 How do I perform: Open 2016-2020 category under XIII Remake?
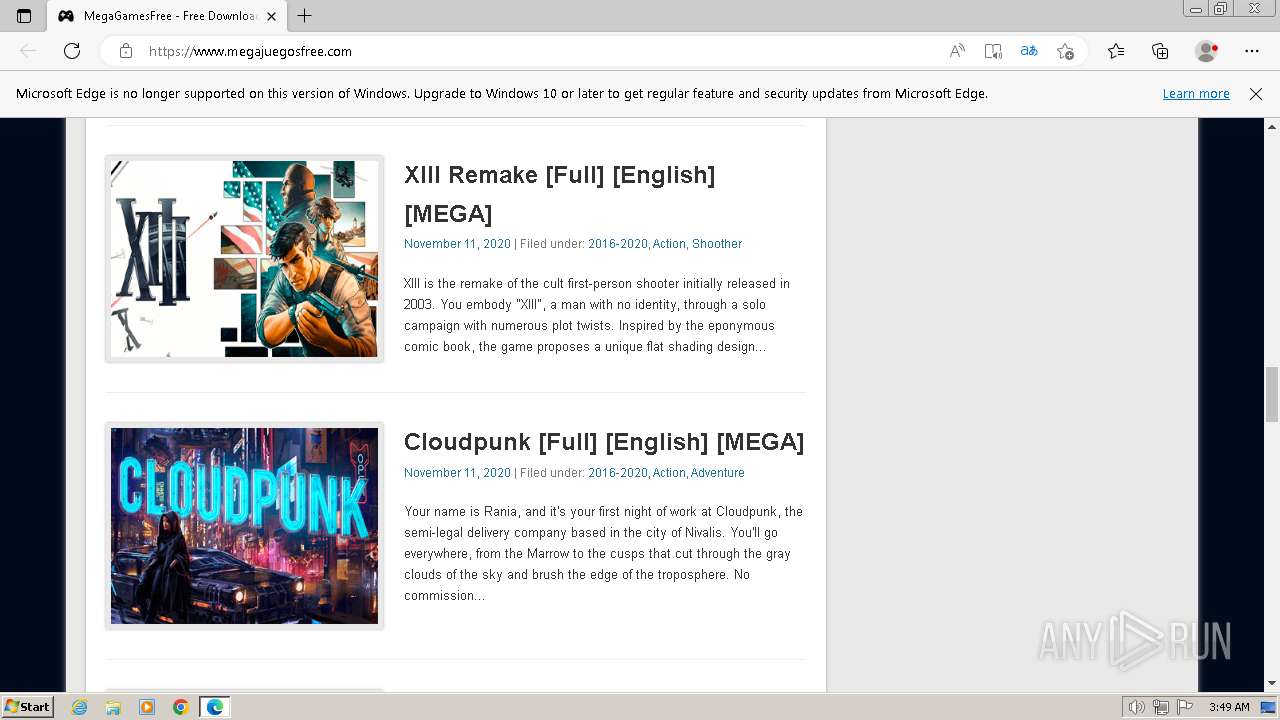tap(618, 244)
